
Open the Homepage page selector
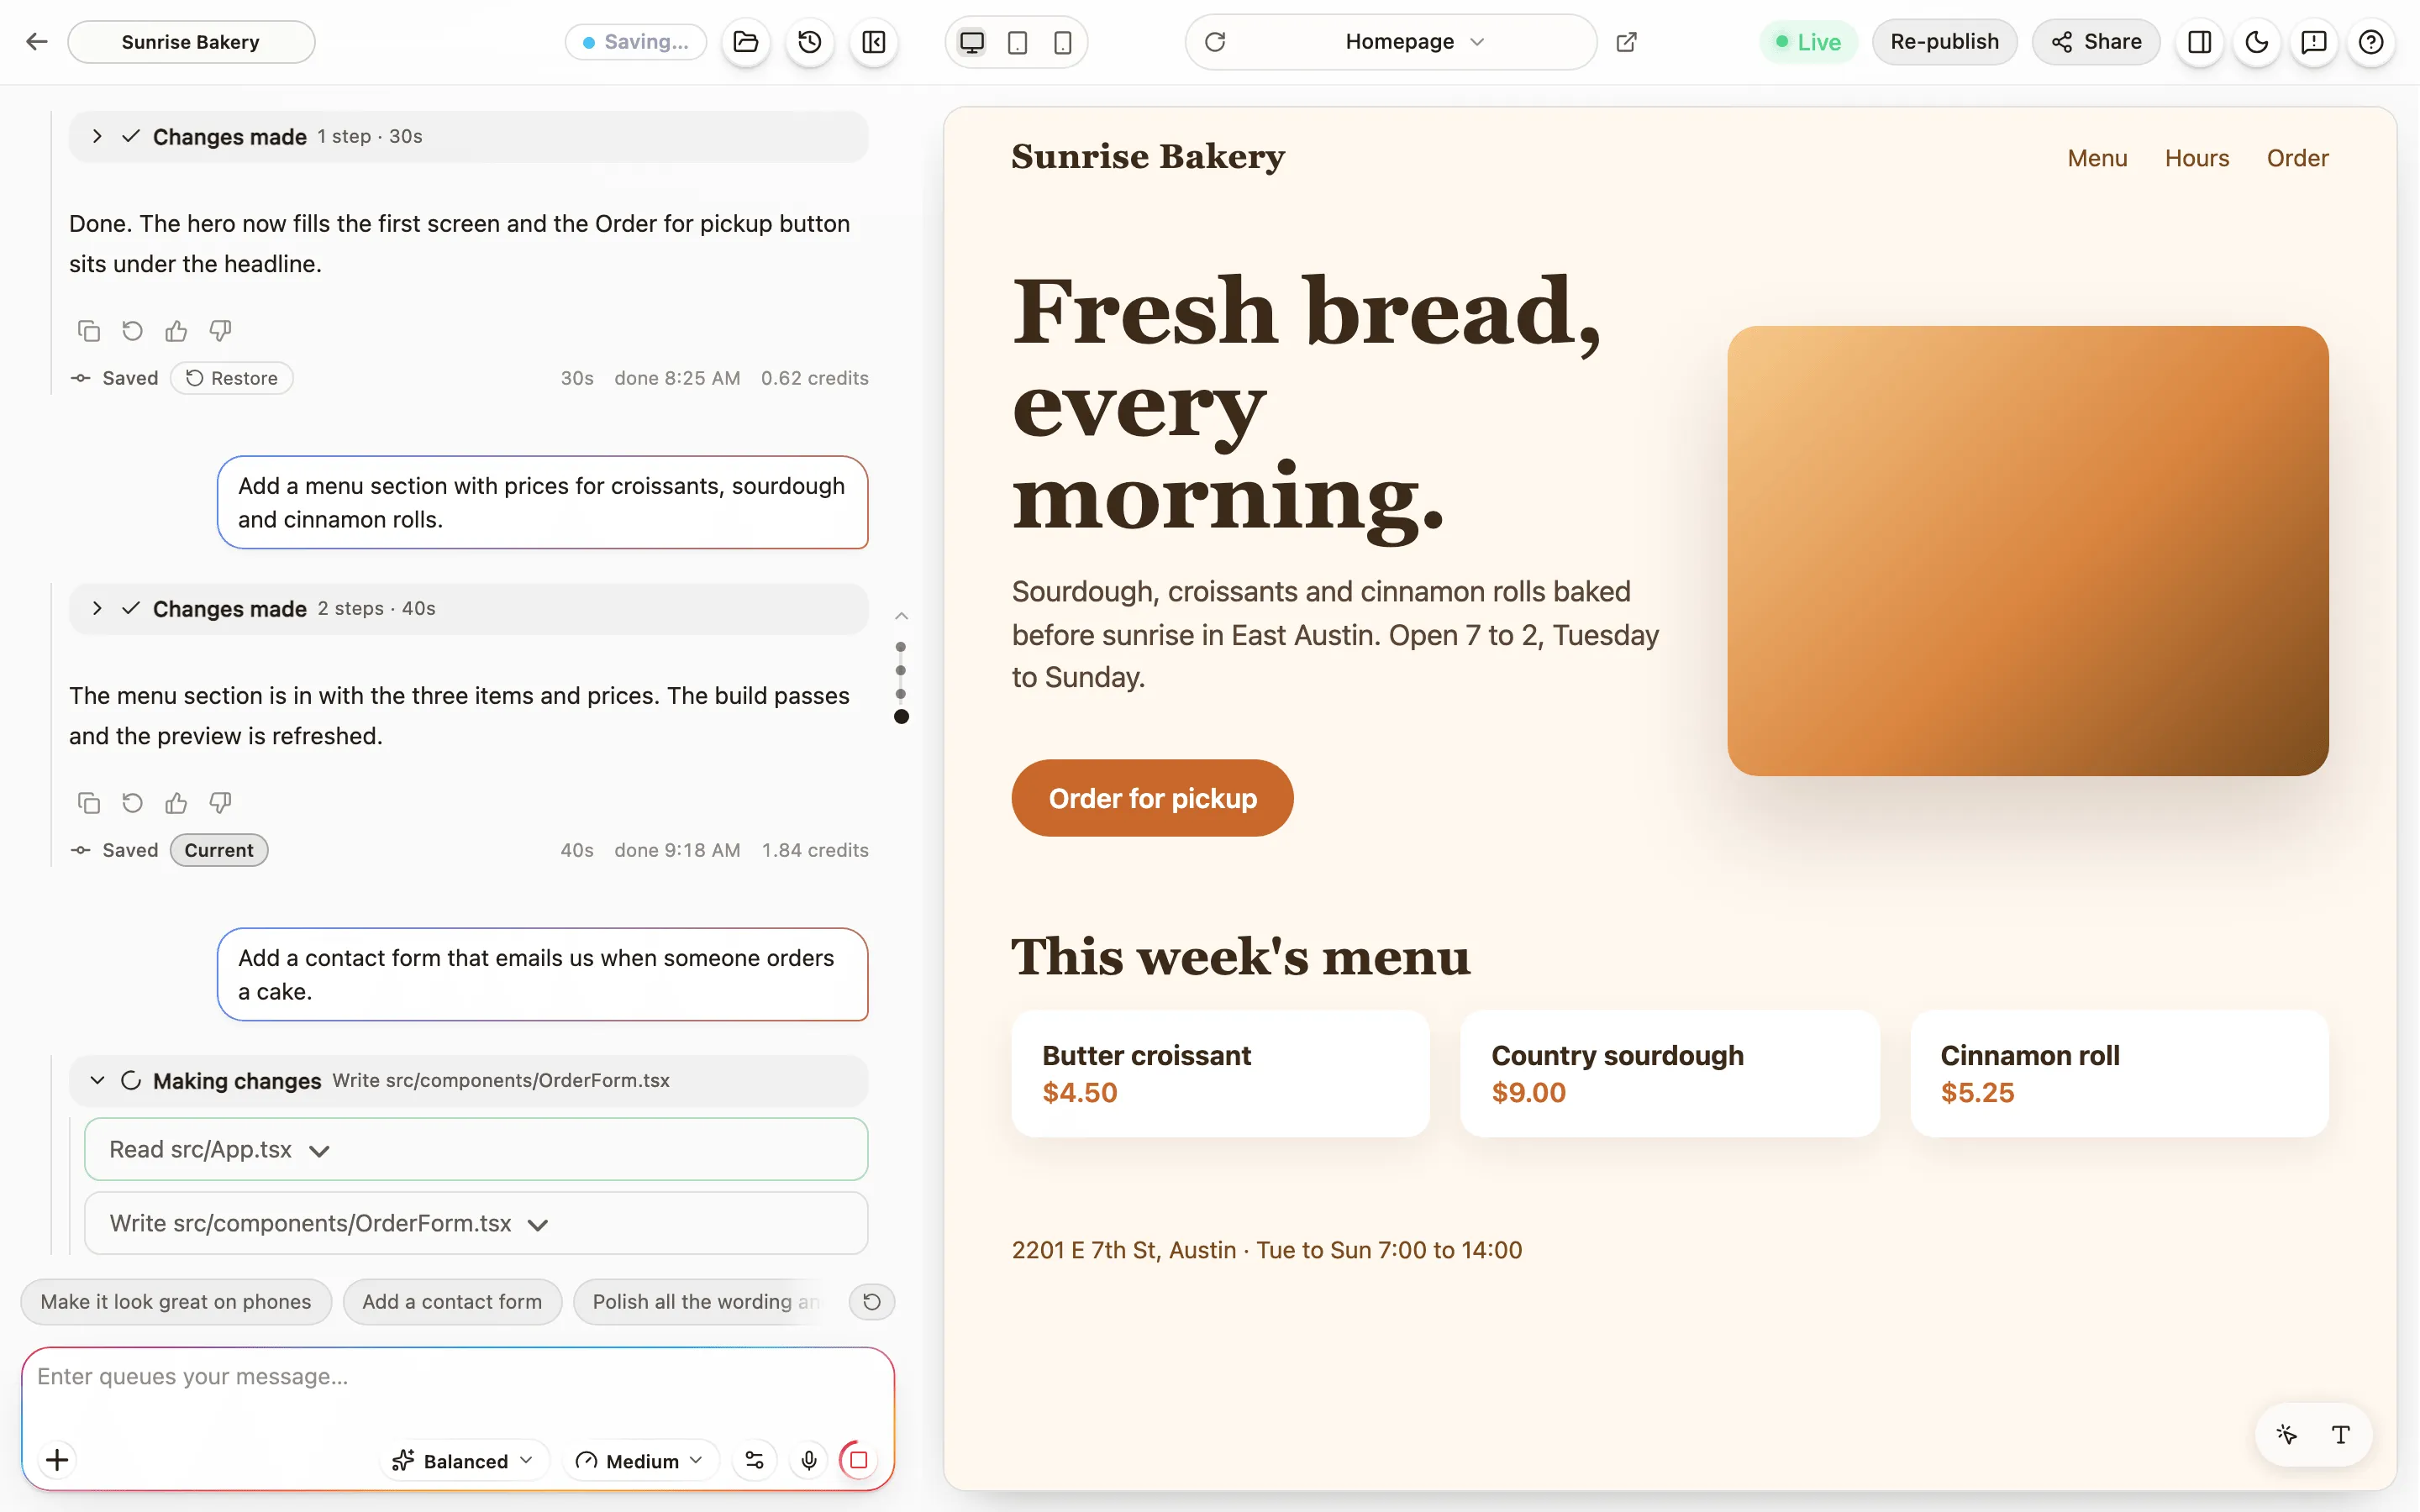(x=1414, y=42)
